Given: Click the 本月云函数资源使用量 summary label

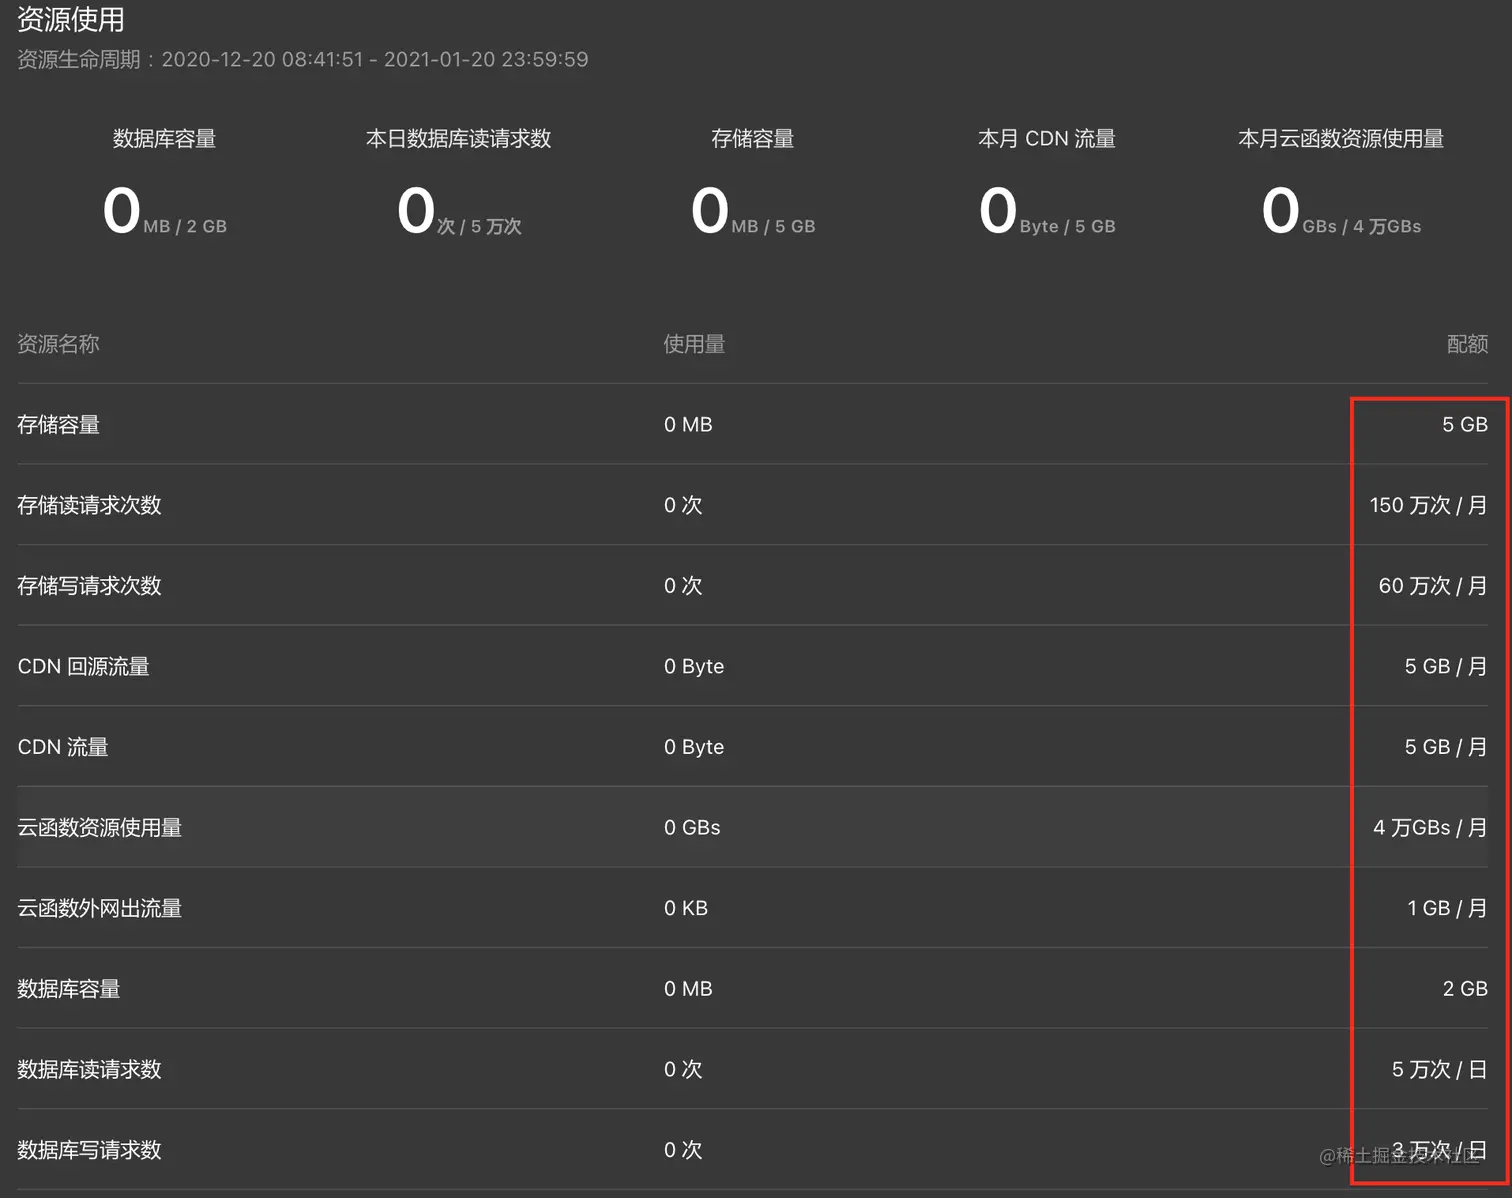Looking at the screenshot, I should 1341,139.
